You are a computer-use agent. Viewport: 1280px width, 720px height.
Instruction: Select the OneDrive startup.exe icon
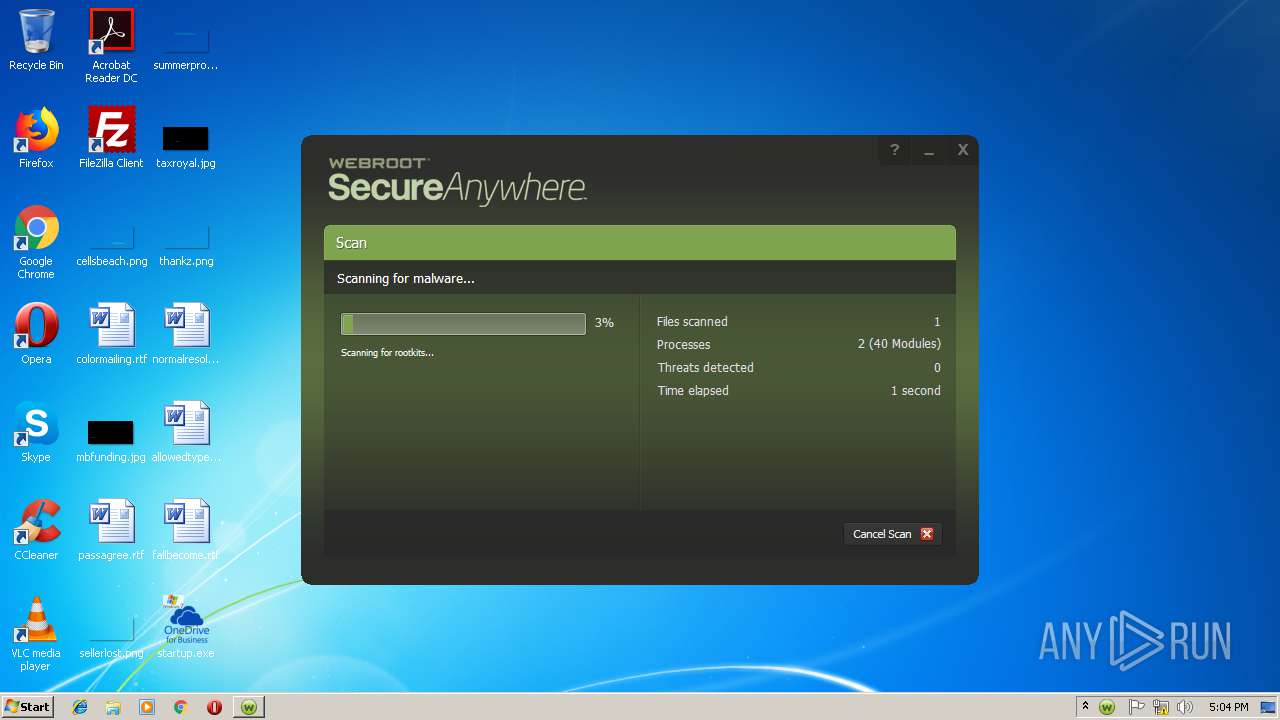tap(186, 628)
